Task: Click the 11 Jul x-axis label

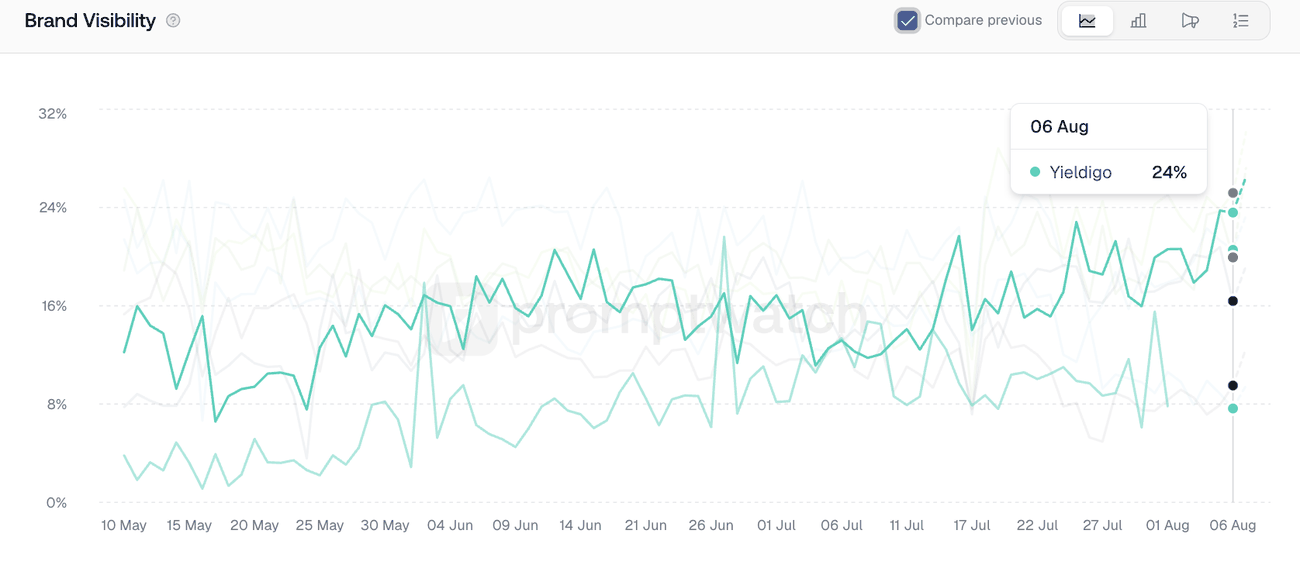Action: coord(907,525)
